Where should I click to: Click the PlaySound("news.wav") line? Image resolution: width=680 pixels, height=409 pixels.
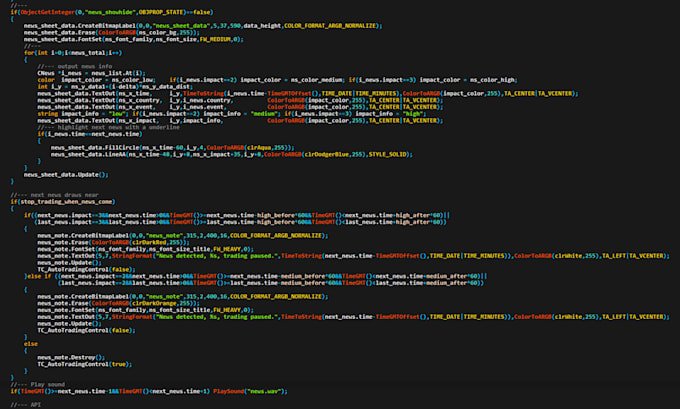click(x=150, y=391)
